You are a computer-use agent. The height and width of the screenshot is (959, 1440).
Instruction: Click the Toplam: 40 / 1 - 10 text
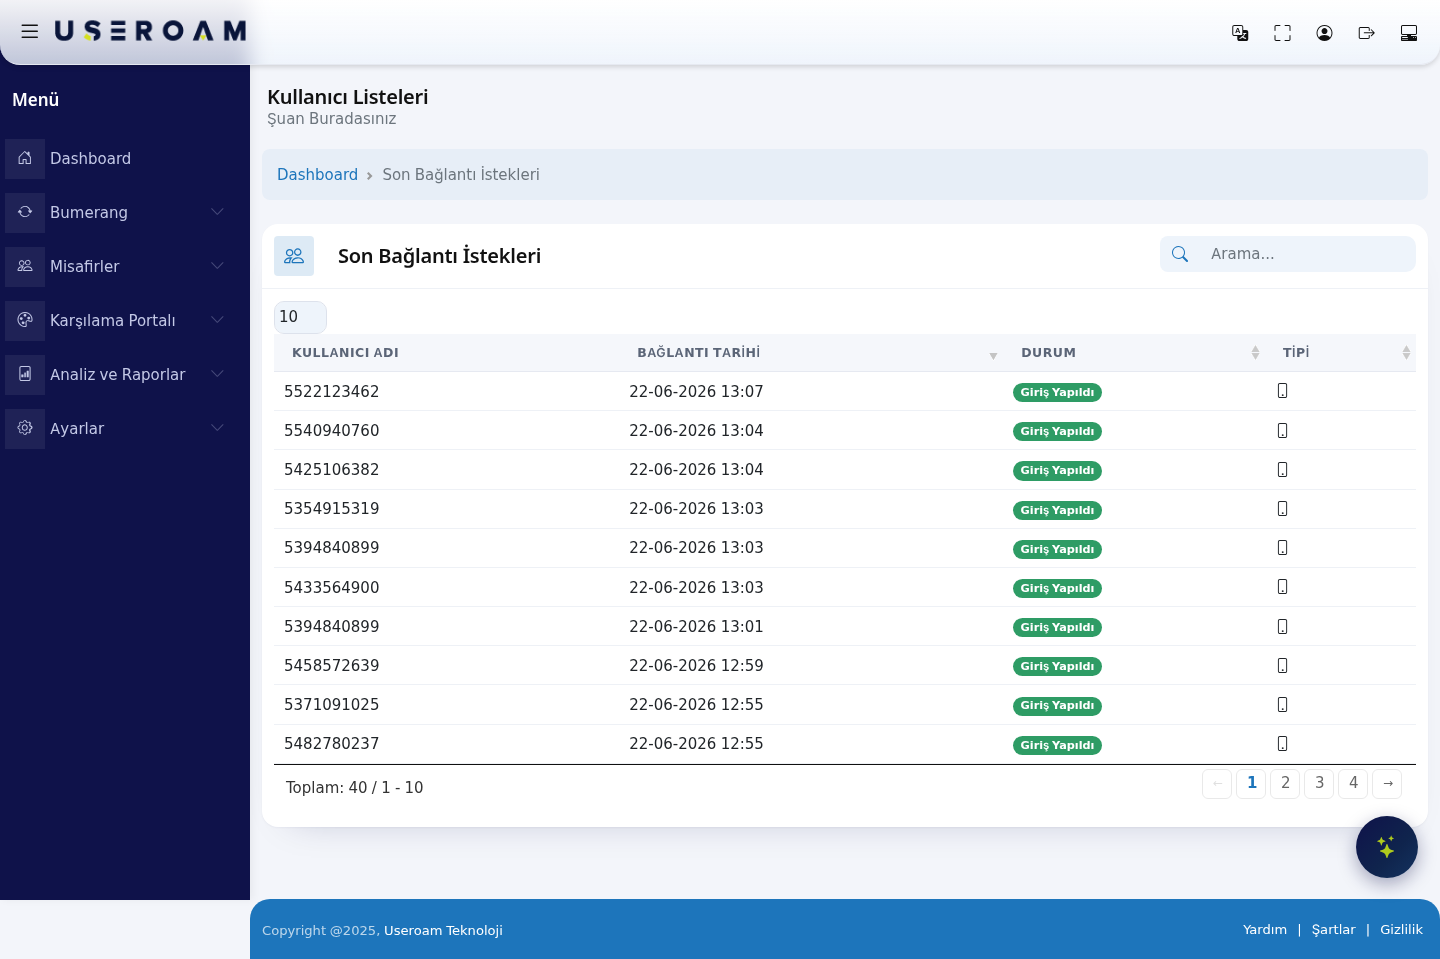[354, 788]
